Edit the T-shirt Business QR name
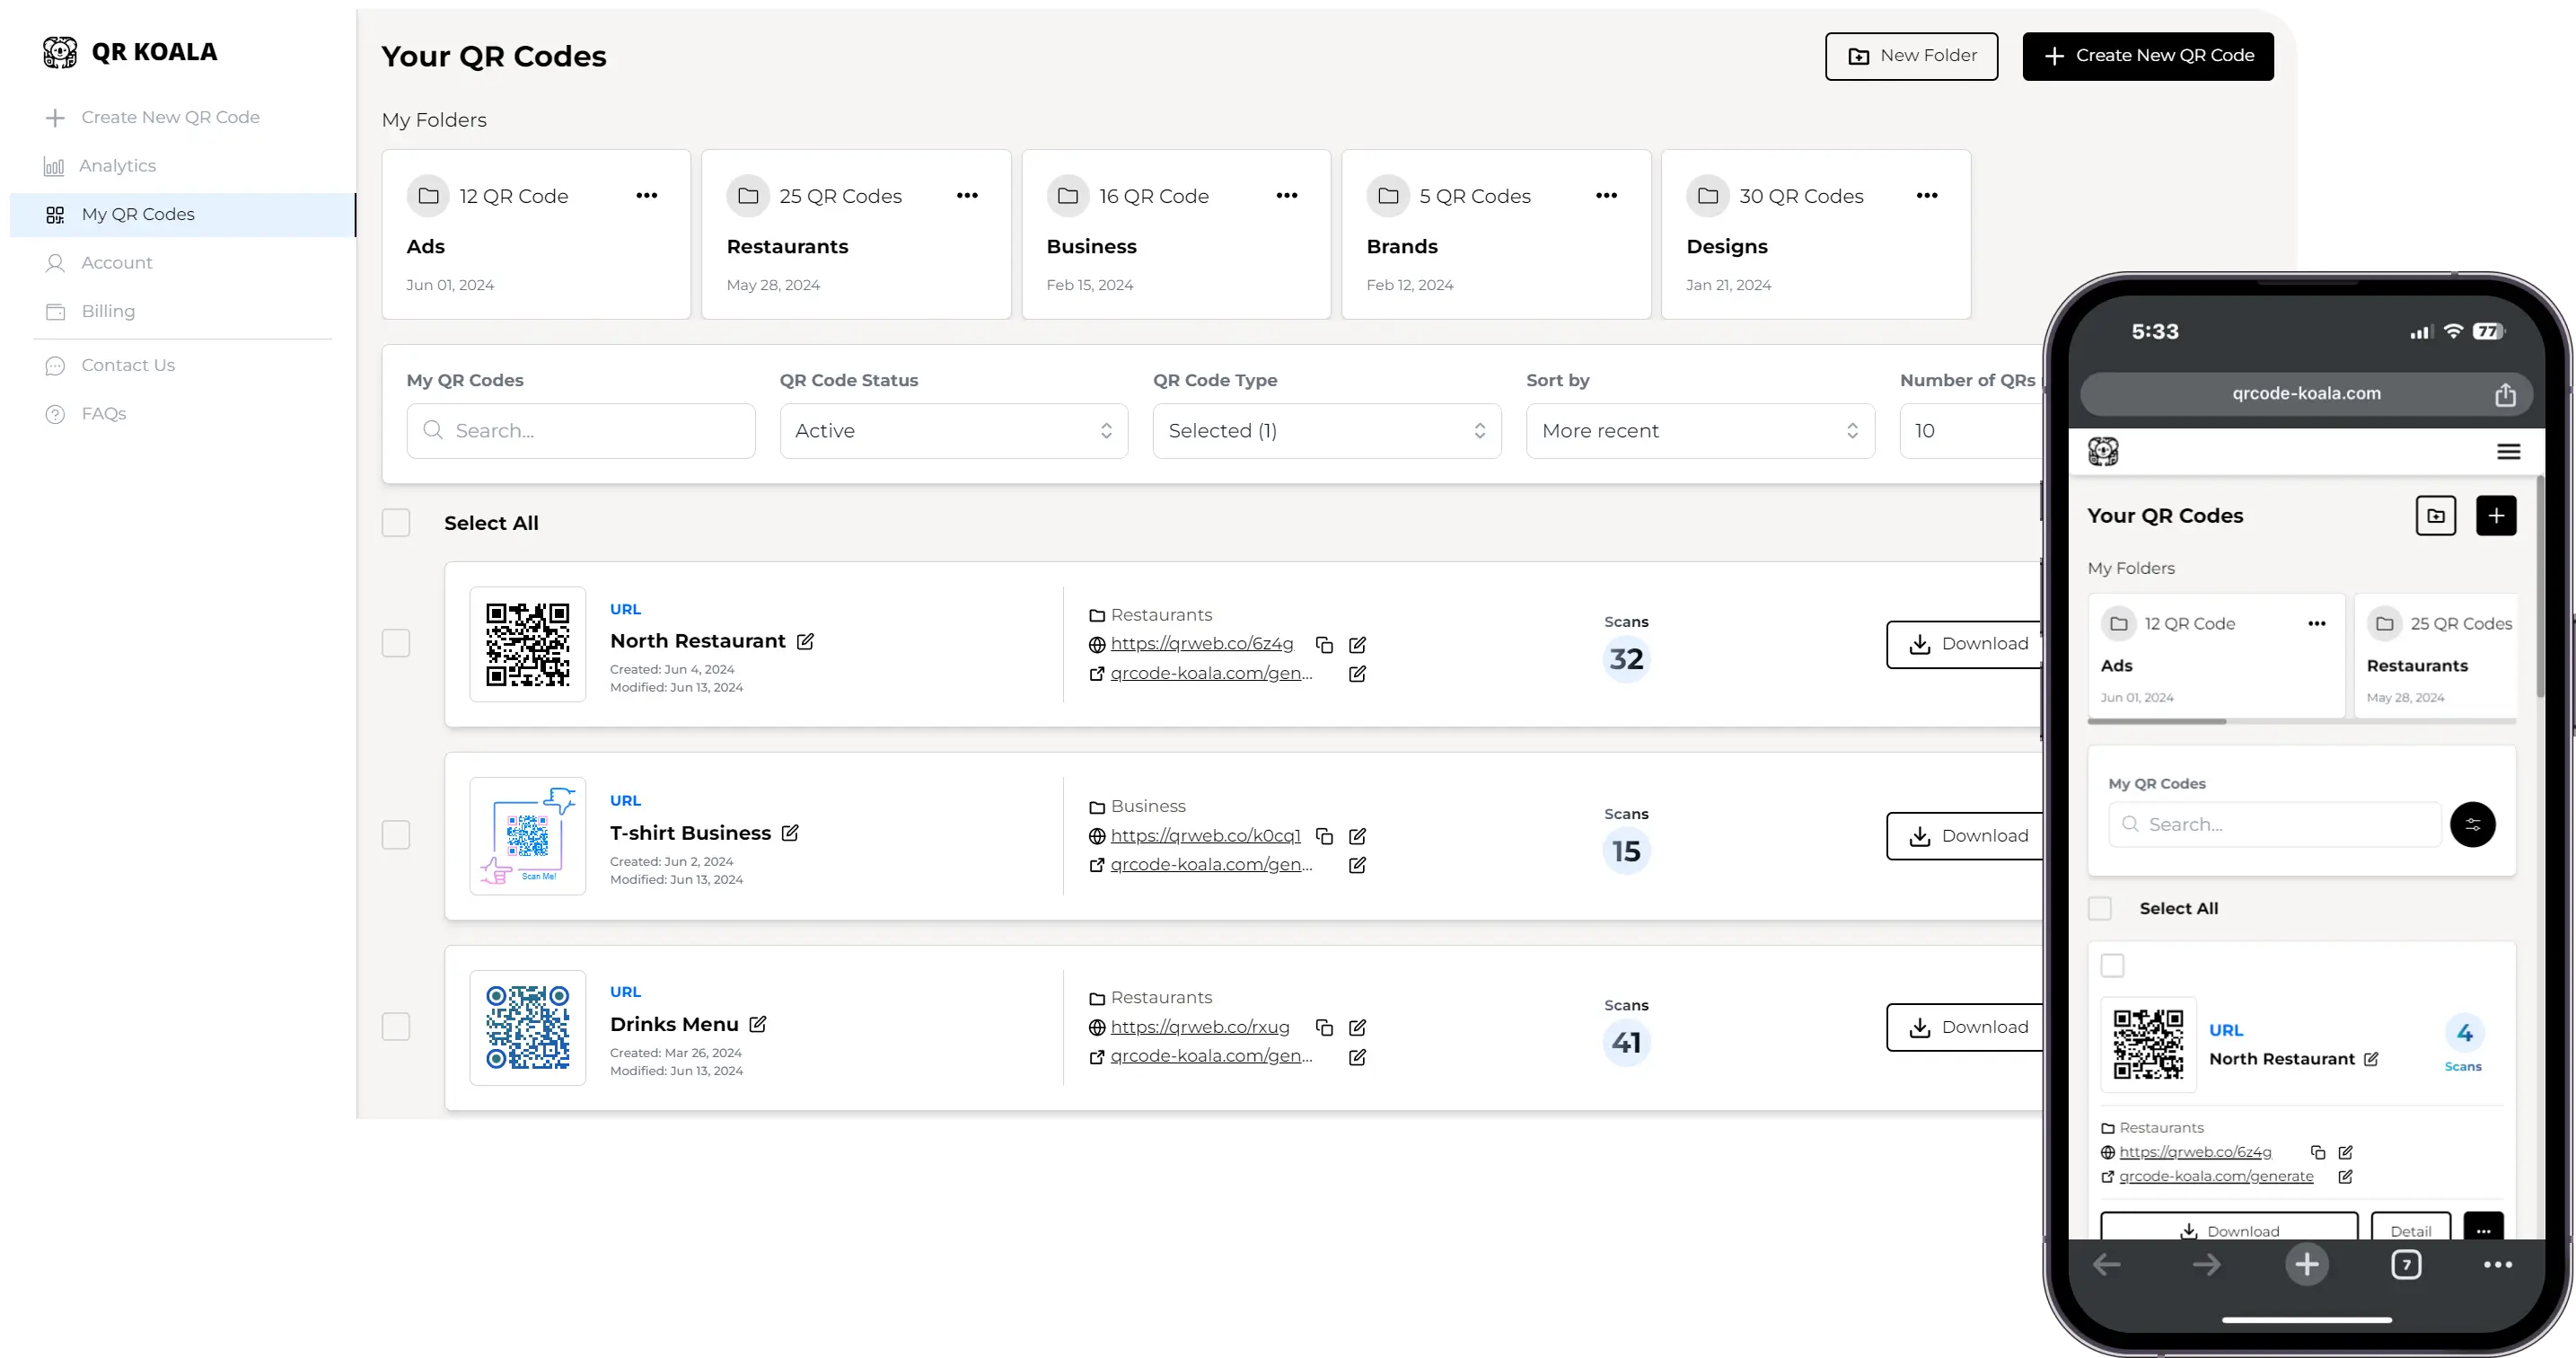Image resolution: width=2576 pixels, height=1358 pixels. click(790, 833)
